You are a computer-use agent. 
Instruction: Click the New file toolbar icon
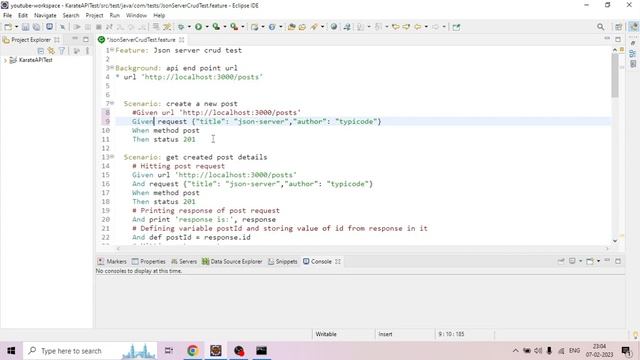8,27
